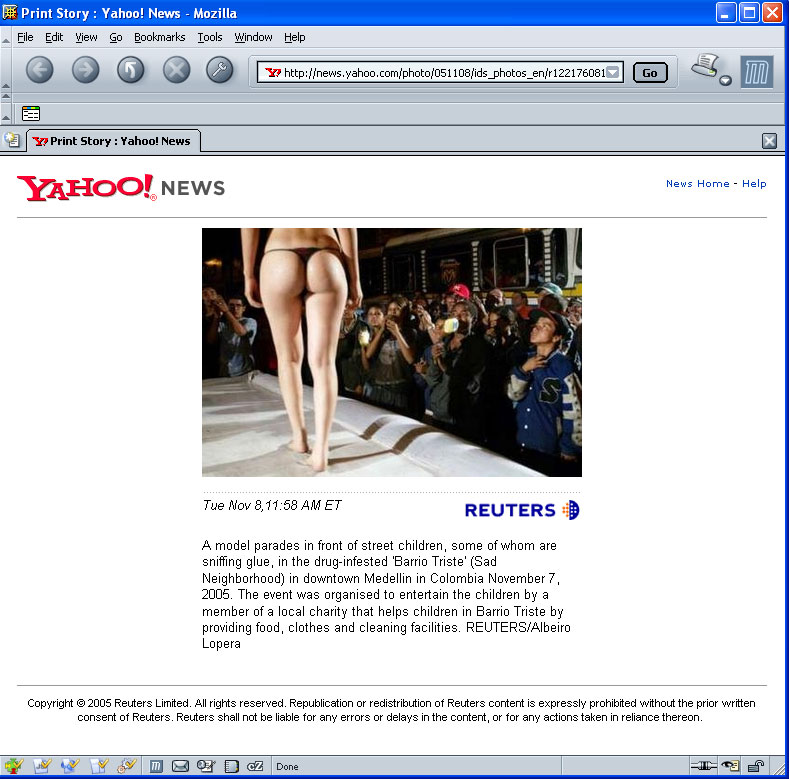
Task: Follow the Help link on the Yahoo page
Action: pos(754,184)
